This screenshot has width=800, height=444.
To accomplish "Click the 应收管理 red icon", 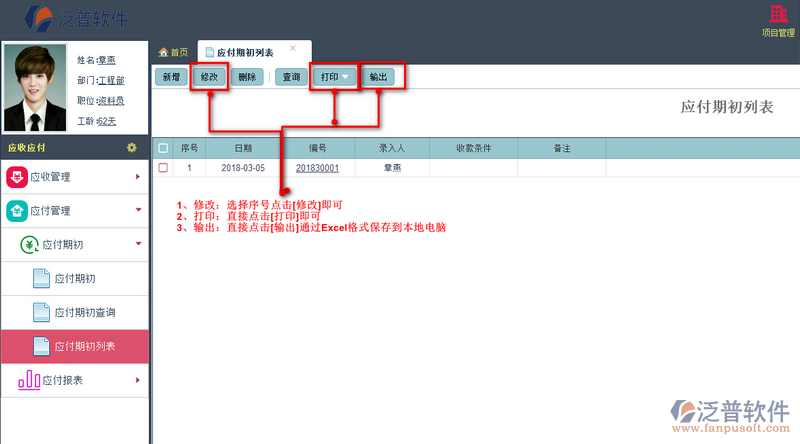I will [x=17, y=177].
